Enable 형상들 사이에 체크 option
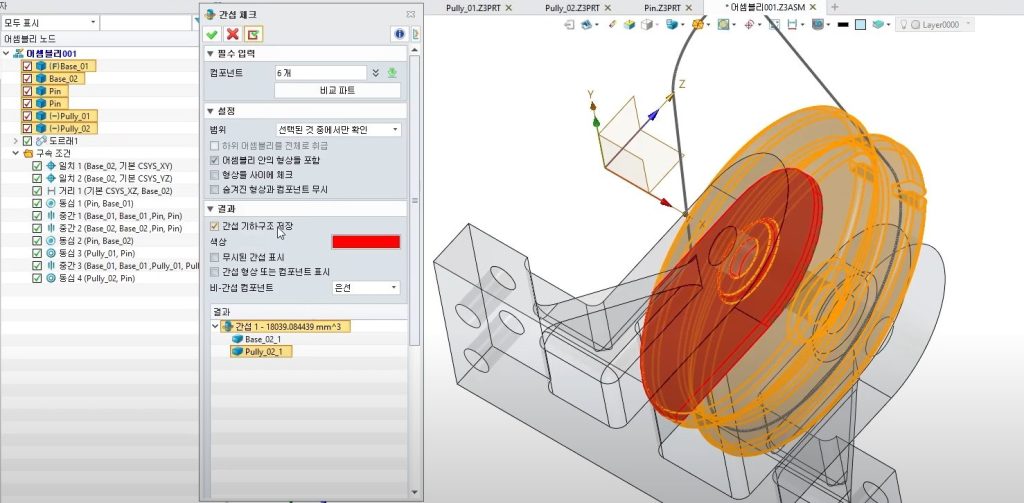 tap(214, 175)
